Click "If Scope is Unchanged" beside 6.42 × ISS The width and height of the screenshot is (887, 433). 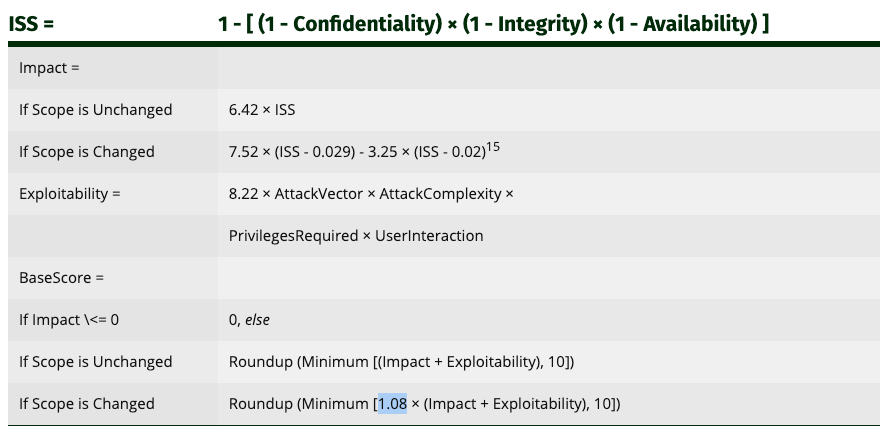pyautogui.click(x=96, y=110)
